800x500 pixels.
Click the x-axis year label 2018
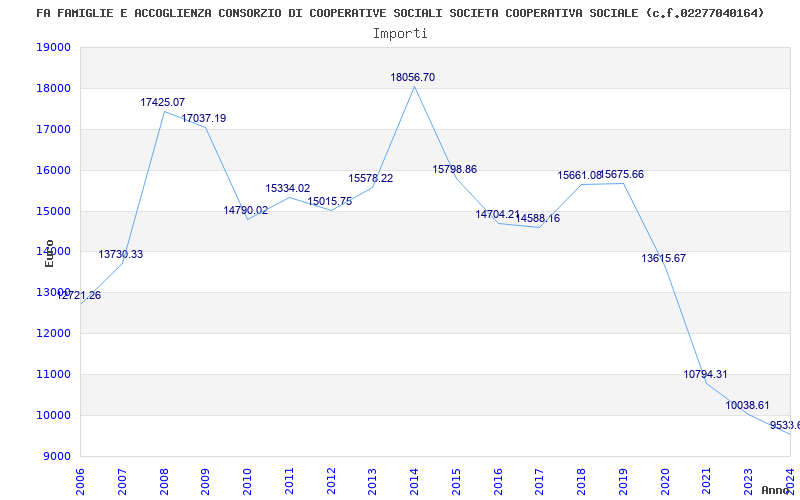[x=582, y=482]
